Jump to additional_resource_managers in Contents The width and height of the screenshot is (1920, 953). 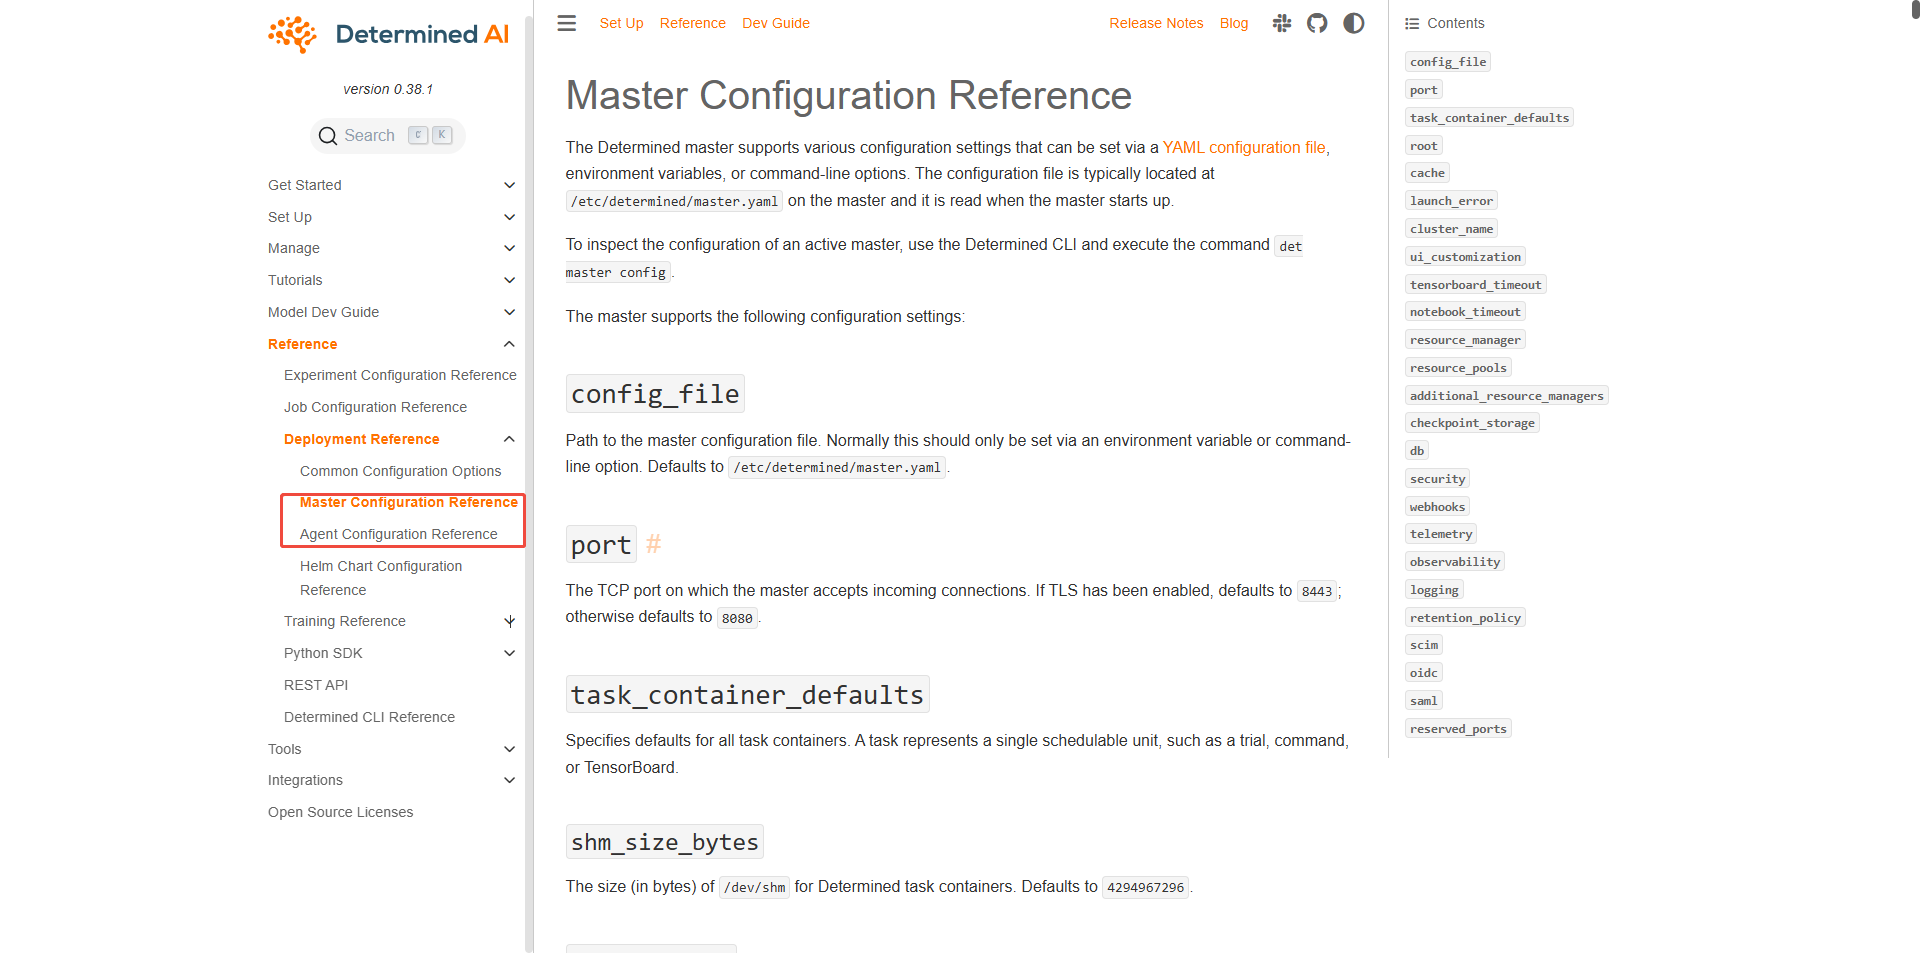pos(1506,396)
